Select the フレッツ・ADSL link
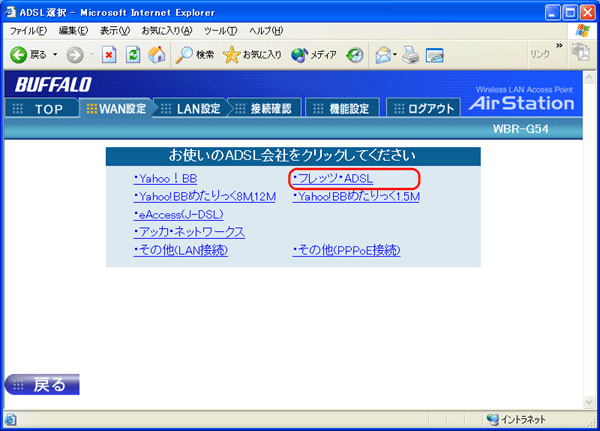This screenshot has width=600, height=431. click(333, 179)
